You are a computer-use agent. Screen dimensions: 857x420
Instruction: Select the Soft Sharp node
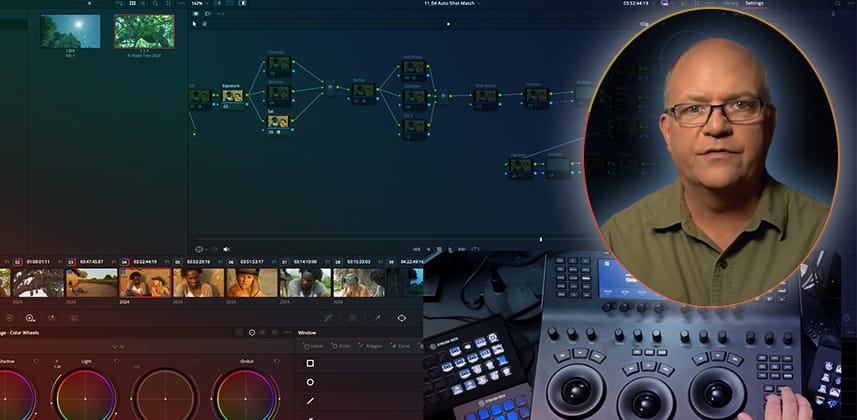click(x=414, y=68)
